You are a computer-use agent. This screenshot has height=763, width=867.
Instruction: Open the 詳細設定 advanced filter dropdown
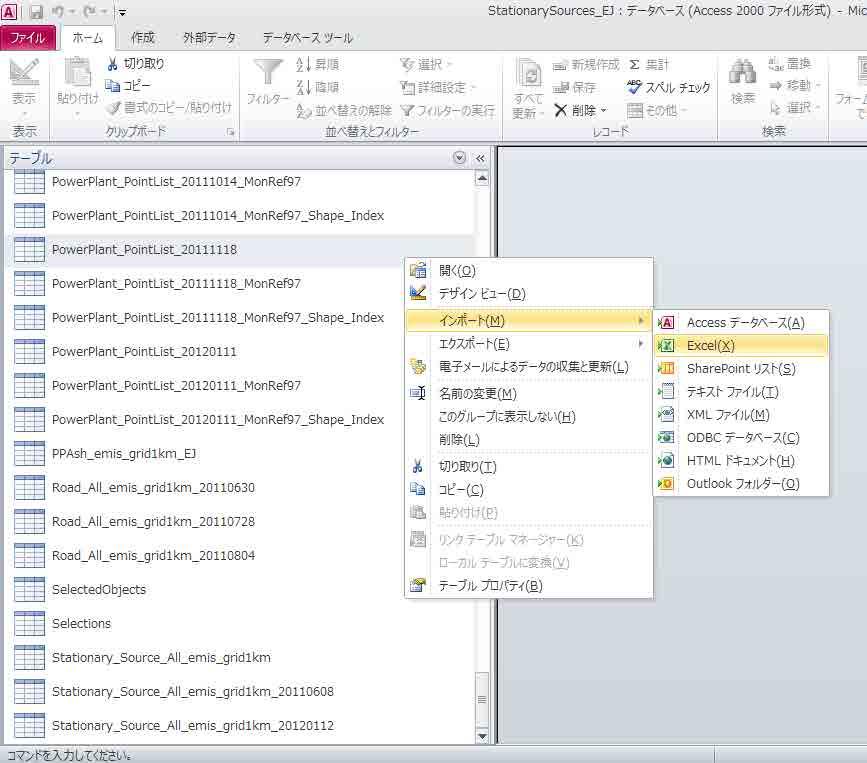pos(438,87)
